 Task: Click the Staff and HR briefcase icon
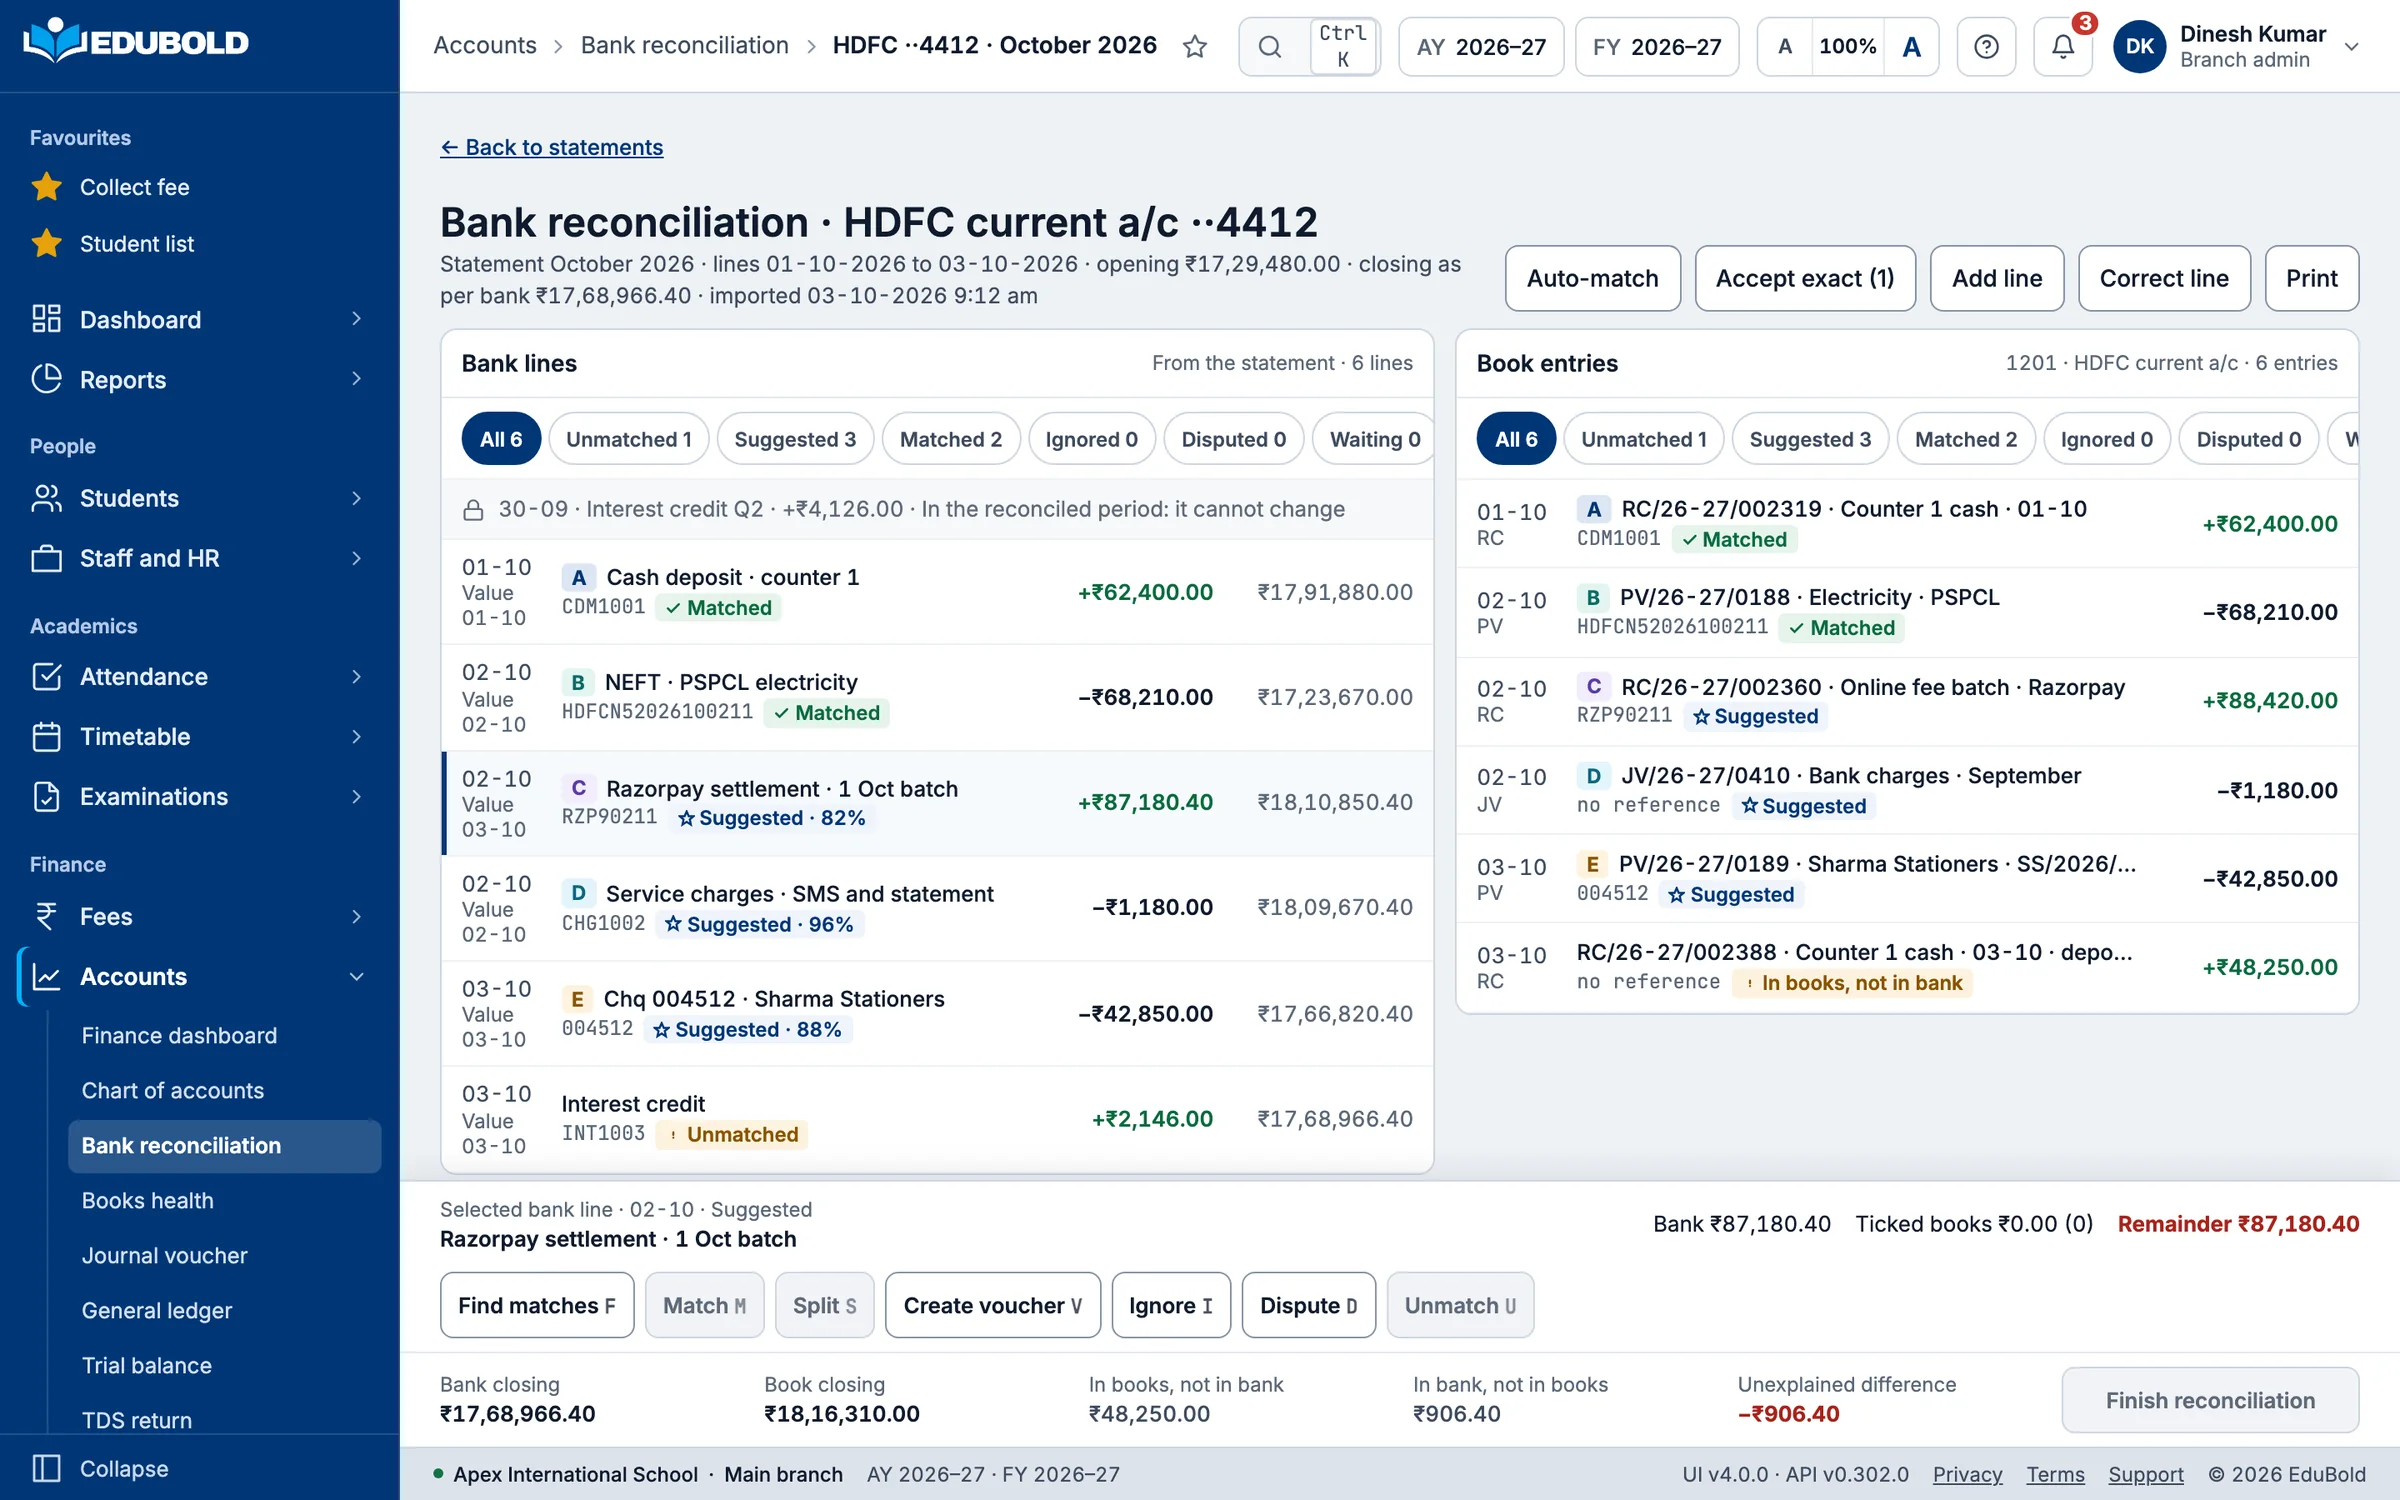pos(46,558)
